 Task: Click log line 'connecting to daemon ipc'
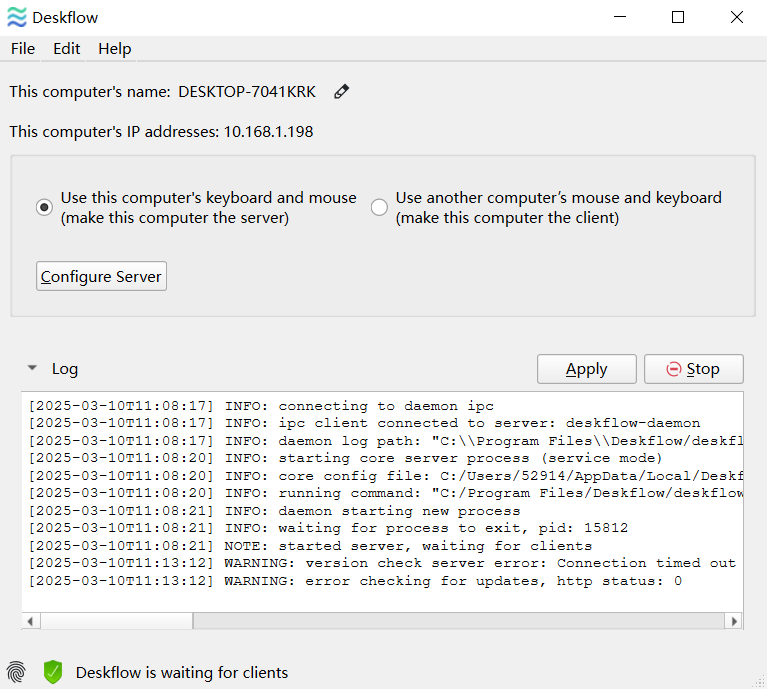pos(261,406)
